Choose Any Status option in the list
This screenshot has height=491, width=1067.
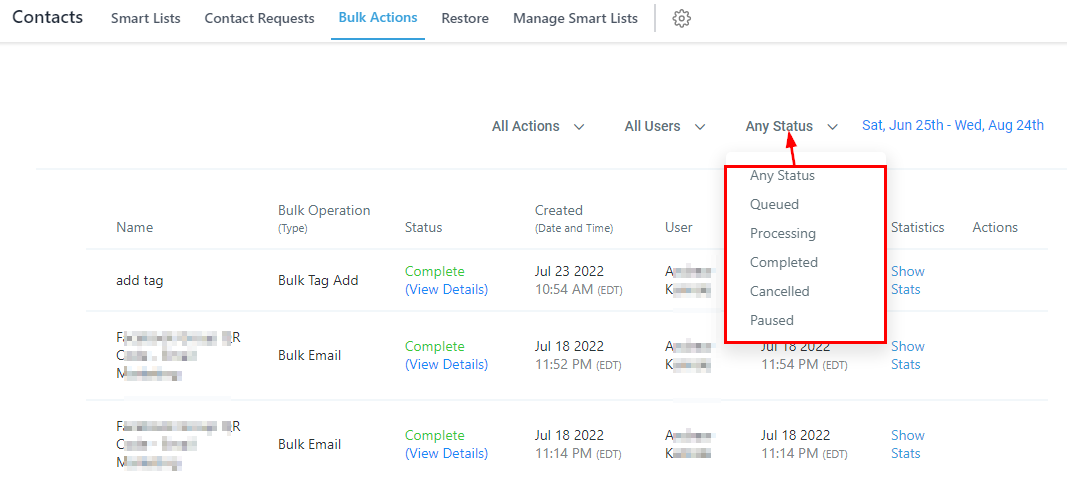pos(782,176)
